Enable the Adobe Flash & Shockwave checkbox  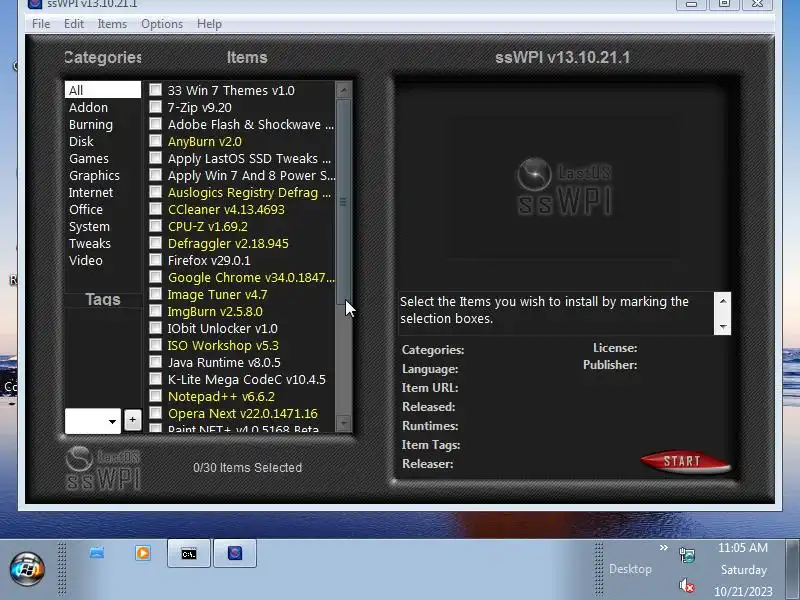pos(156,124)
